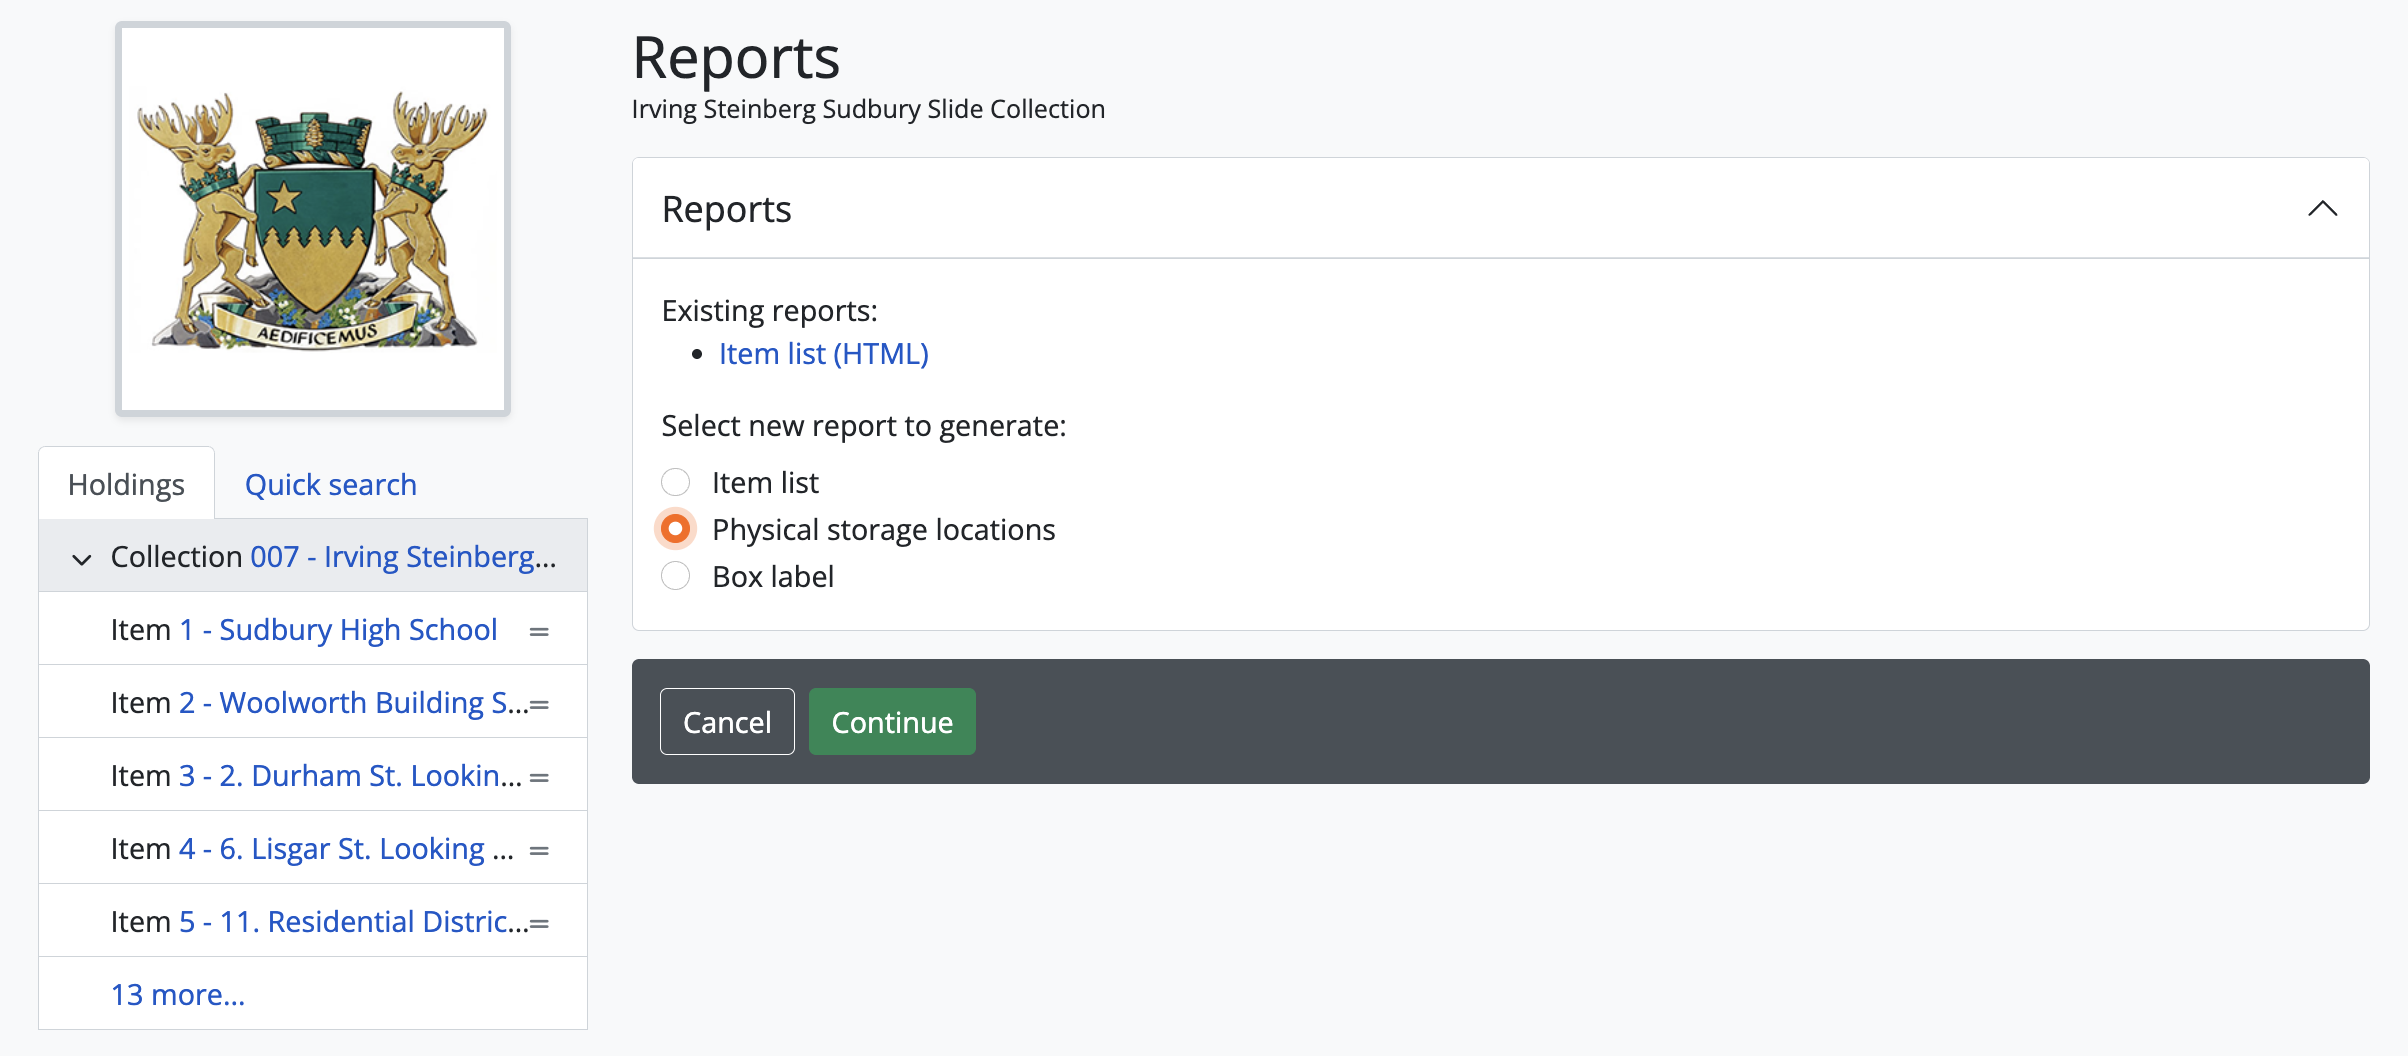Switch to the Holdings tab
Image resolution: width=2408 pixels, height=1056 pixels.
126,484
